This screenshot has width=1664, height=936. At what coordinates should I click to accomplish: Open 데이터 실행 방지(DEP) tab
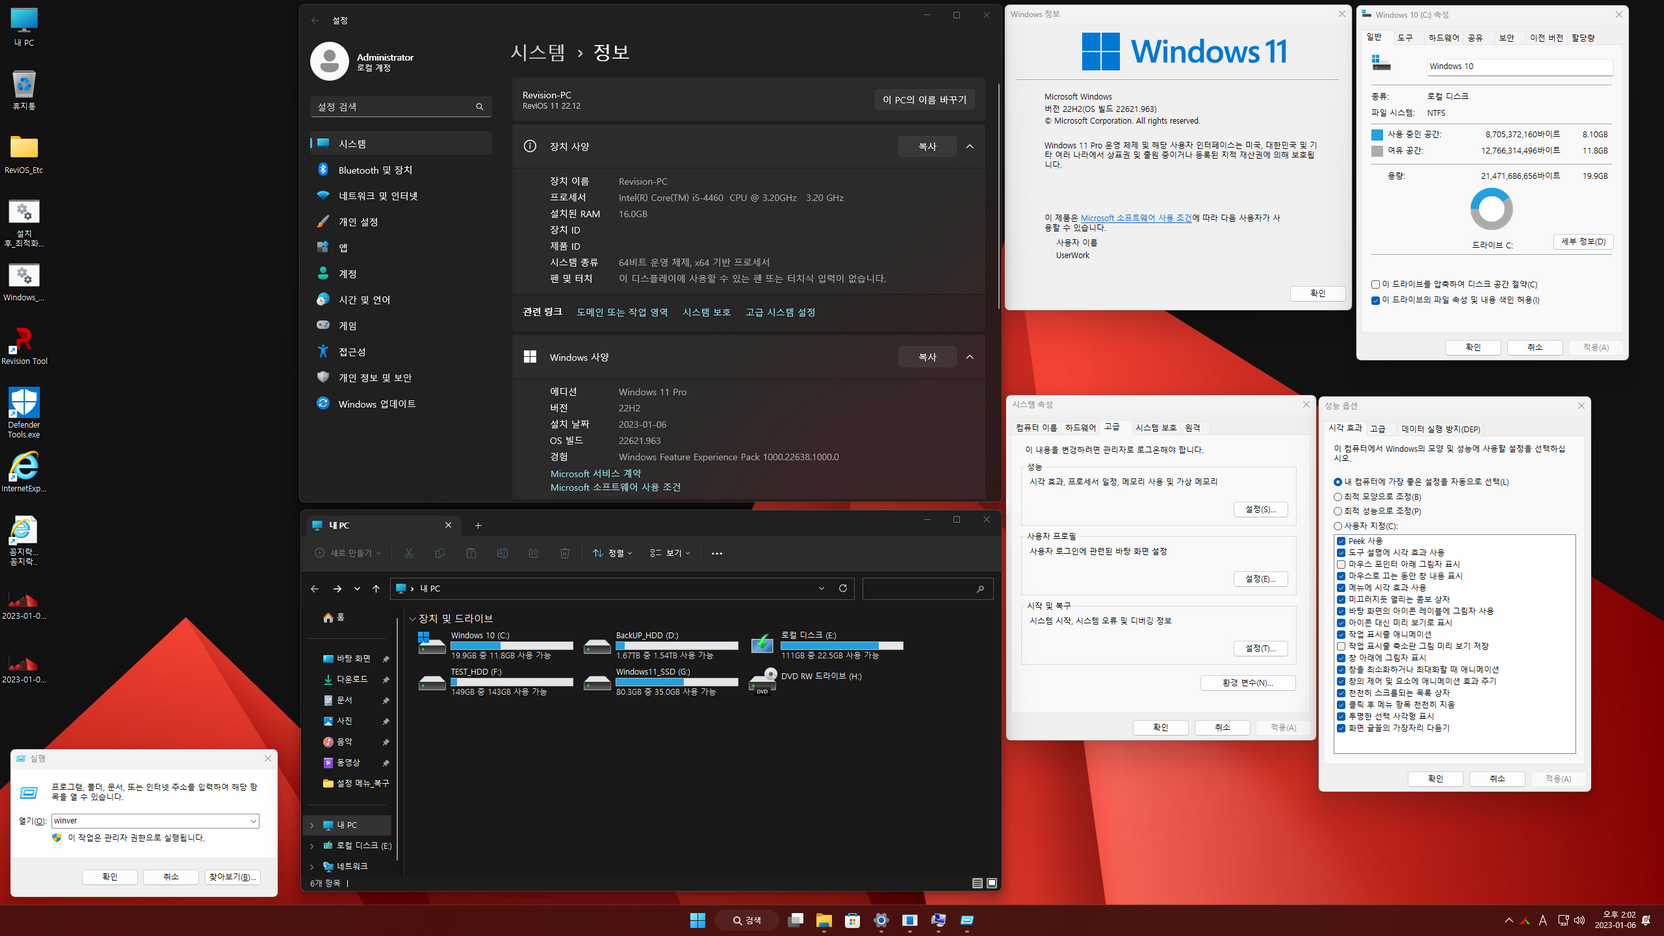pyautogui.click(x=1441, y=429)
